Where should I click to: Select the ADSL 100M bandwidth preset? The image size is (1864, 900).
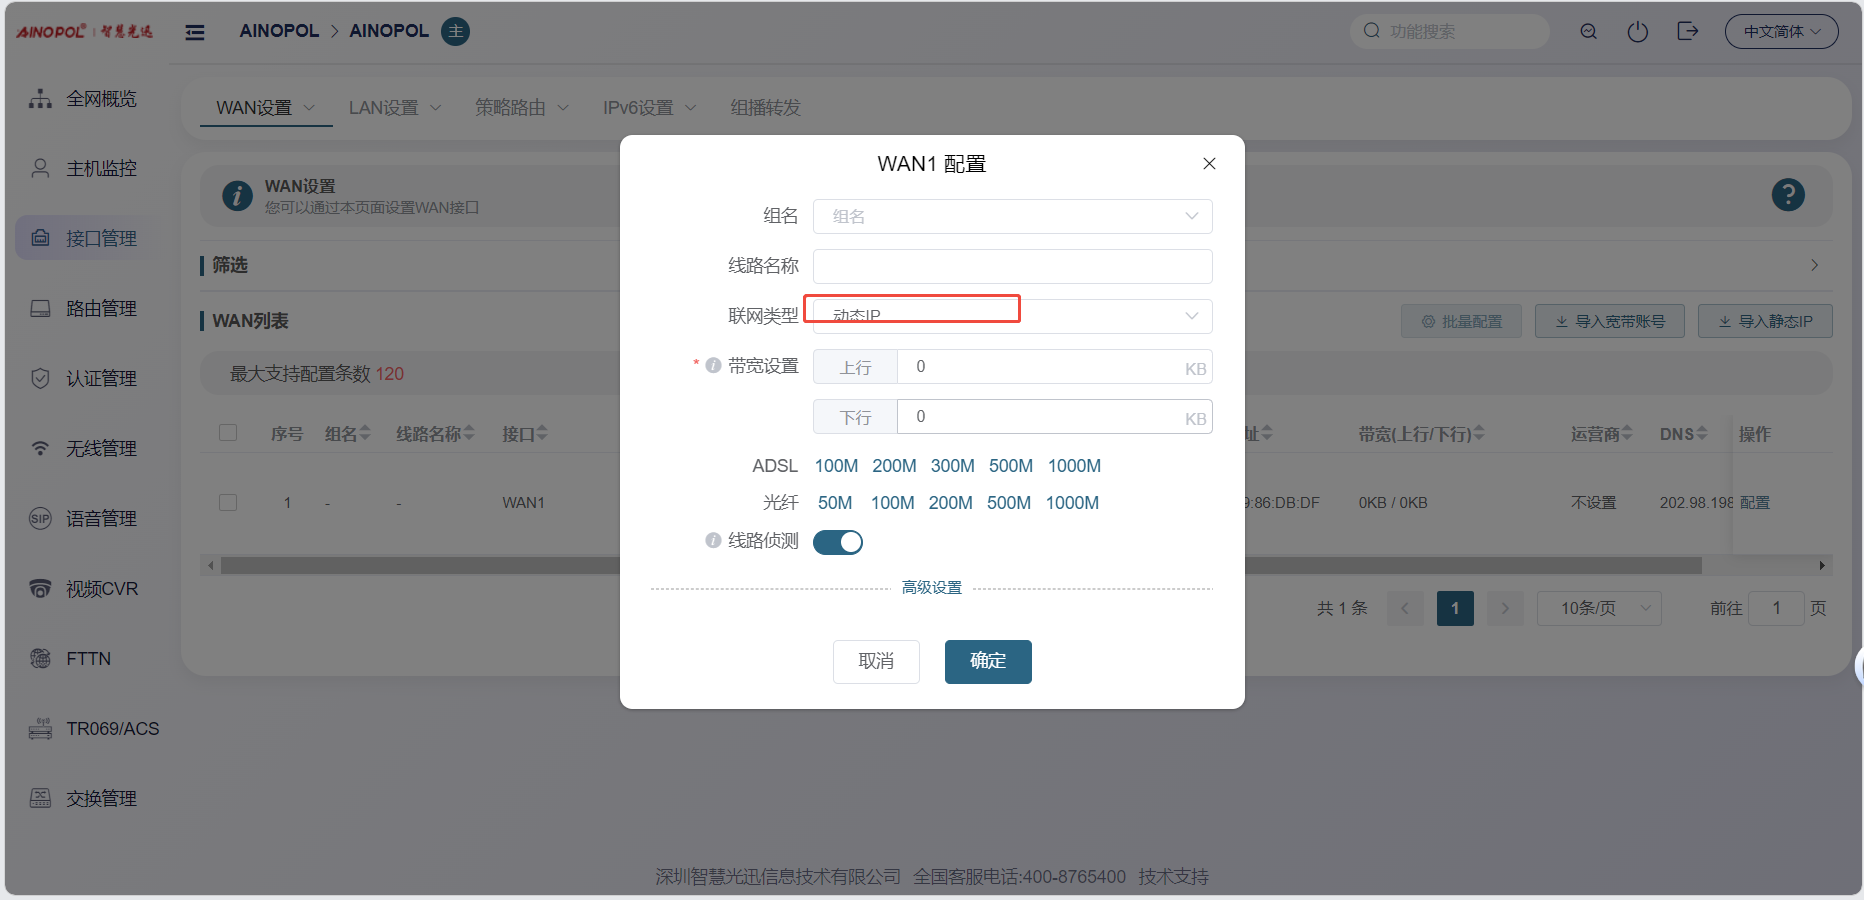point(836,466)
